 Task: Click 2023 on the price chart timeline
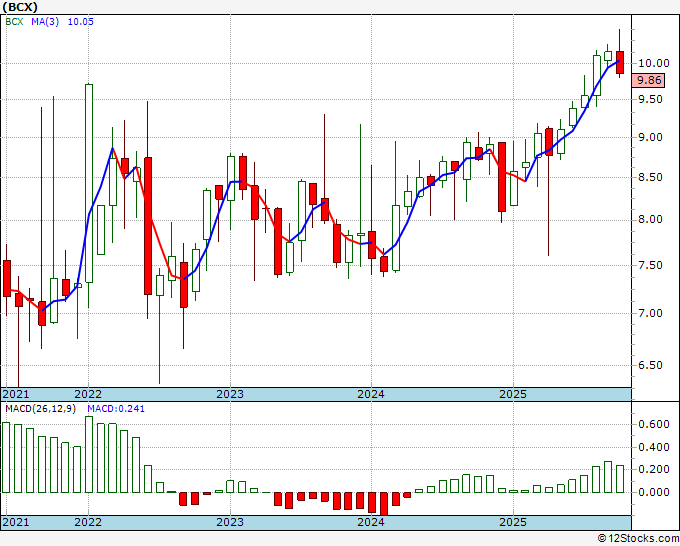(x=230, y=394)
